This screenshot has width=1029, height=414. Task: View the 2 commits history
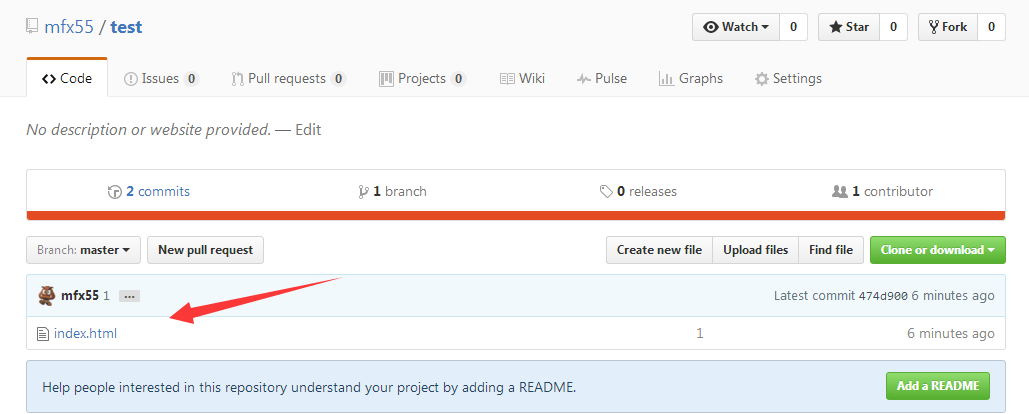149,192
